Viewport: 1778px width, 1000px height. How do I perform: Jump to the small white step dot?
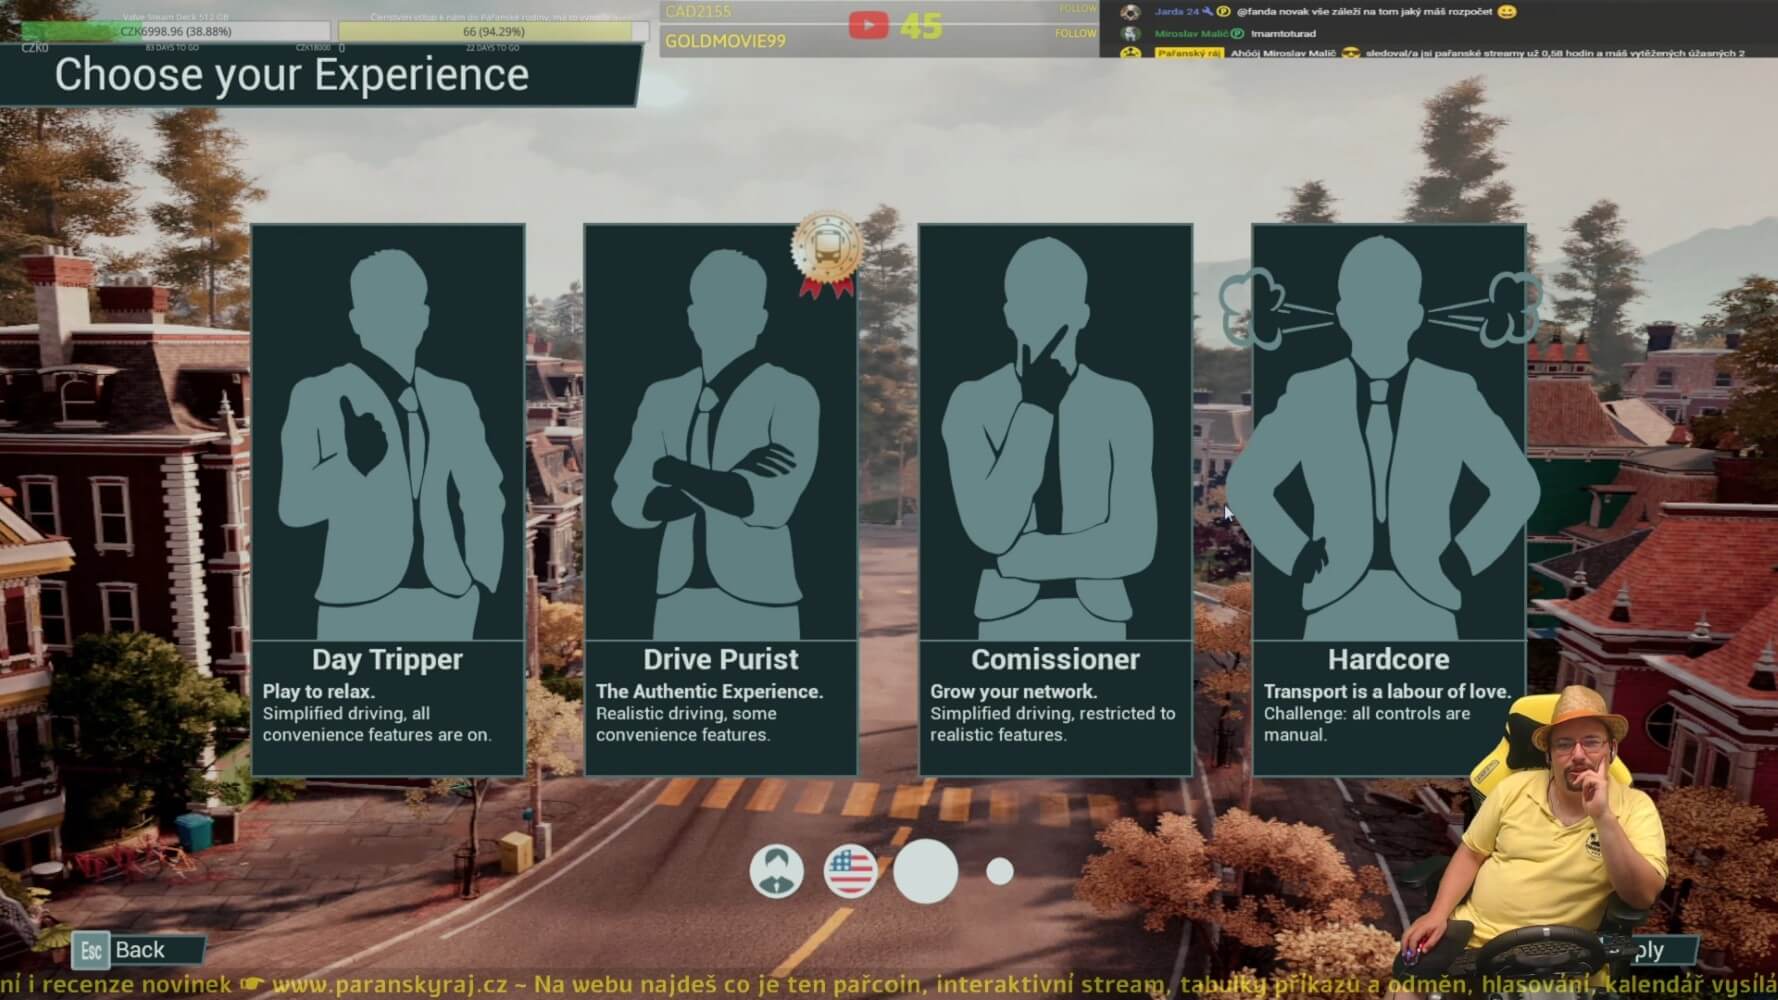click(1000, 871)
